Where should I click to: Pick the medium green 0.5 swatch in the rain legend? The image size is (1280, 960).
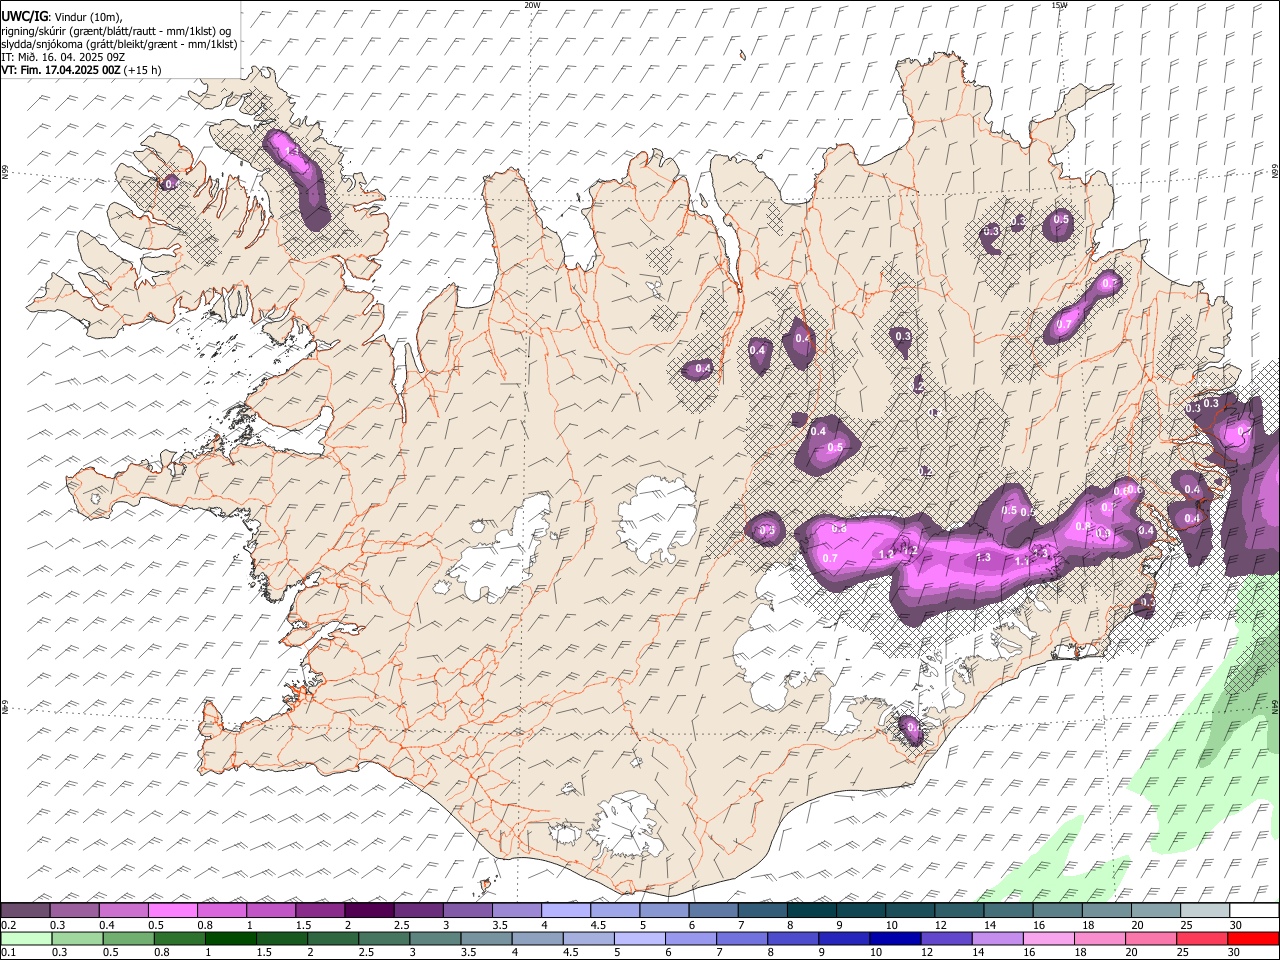131,938
